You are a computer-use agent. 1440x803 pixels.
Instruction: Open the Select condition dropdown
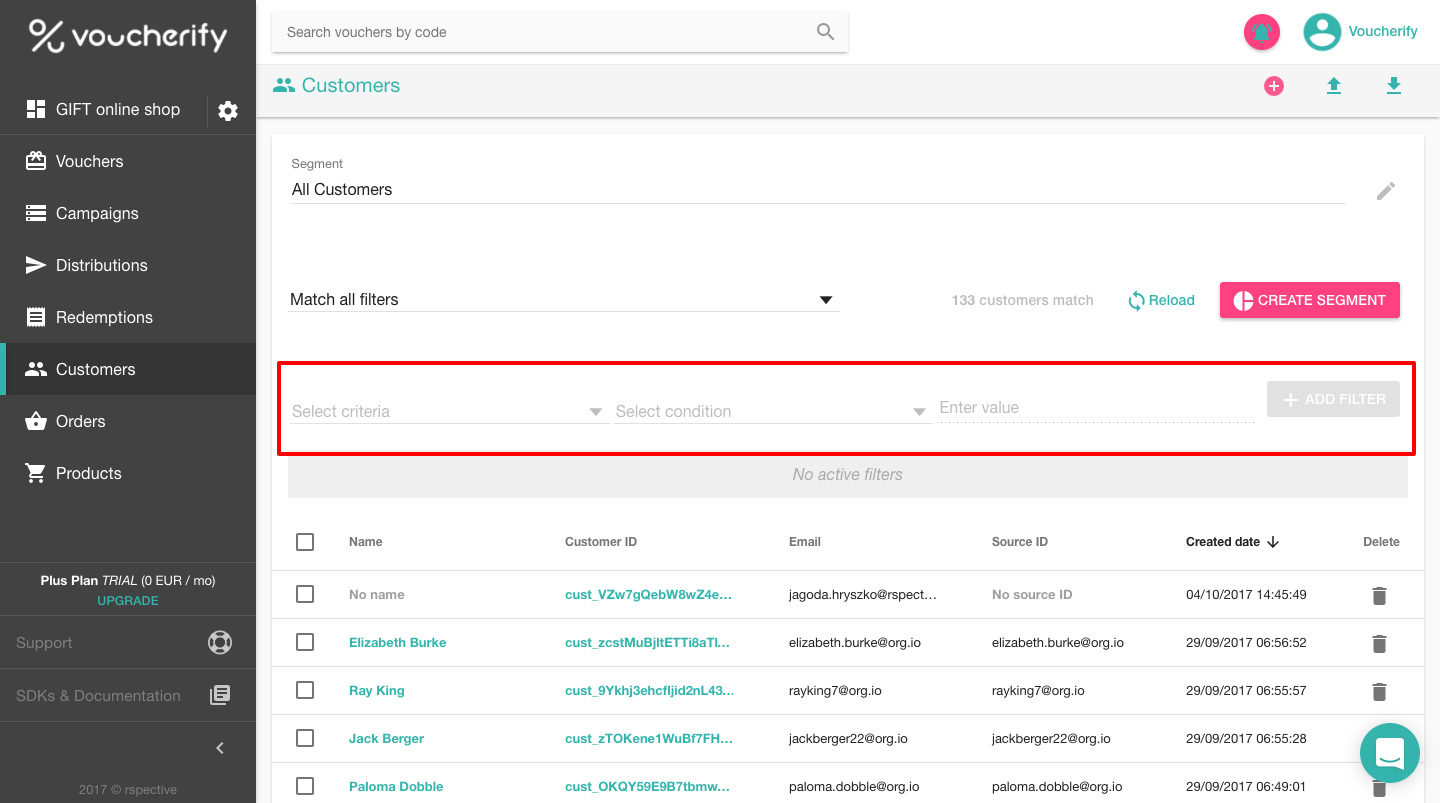[x=771, y=412]
